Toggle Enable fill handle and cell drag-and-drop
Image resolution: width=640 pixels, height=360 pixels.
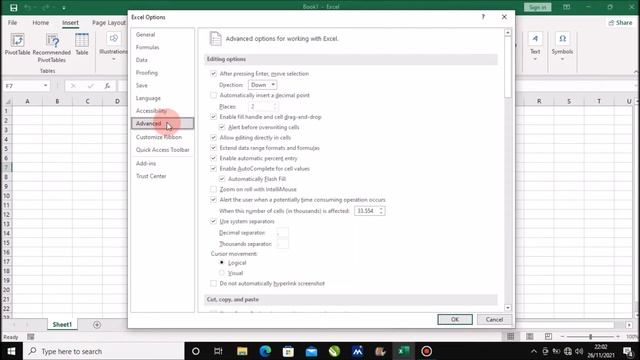point(213,117)
